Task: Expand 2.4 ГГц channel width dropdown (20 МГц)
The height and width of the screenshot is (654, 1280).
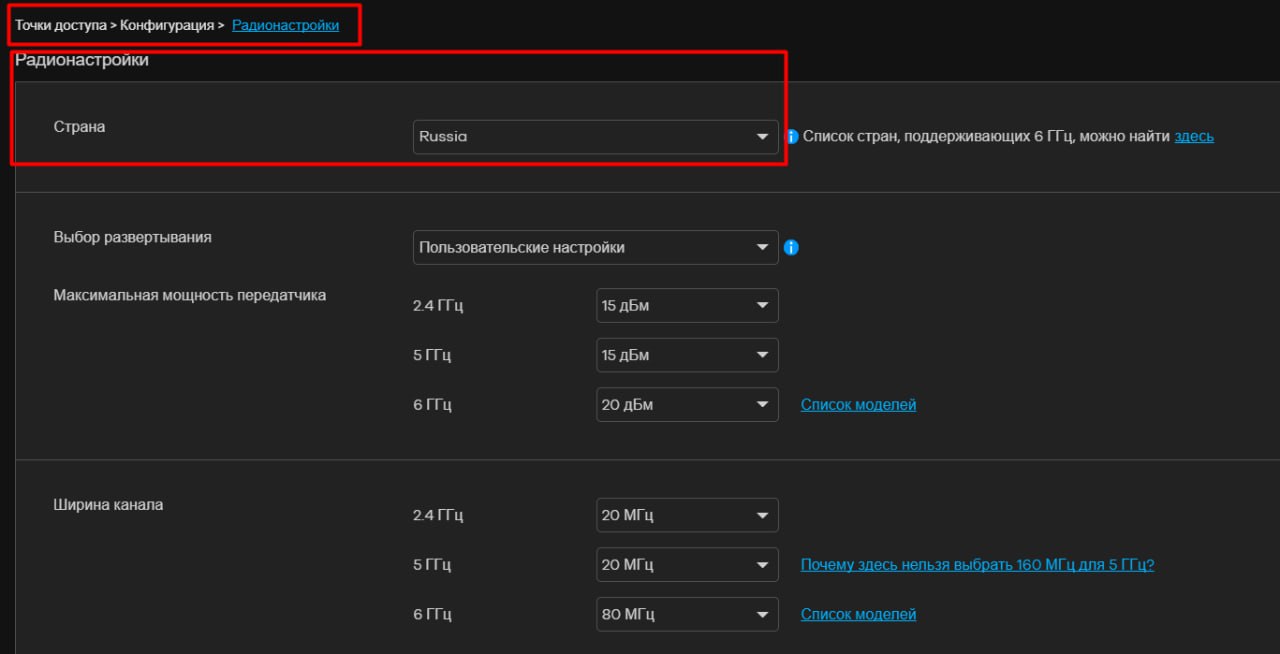Action: pos(687,515)
